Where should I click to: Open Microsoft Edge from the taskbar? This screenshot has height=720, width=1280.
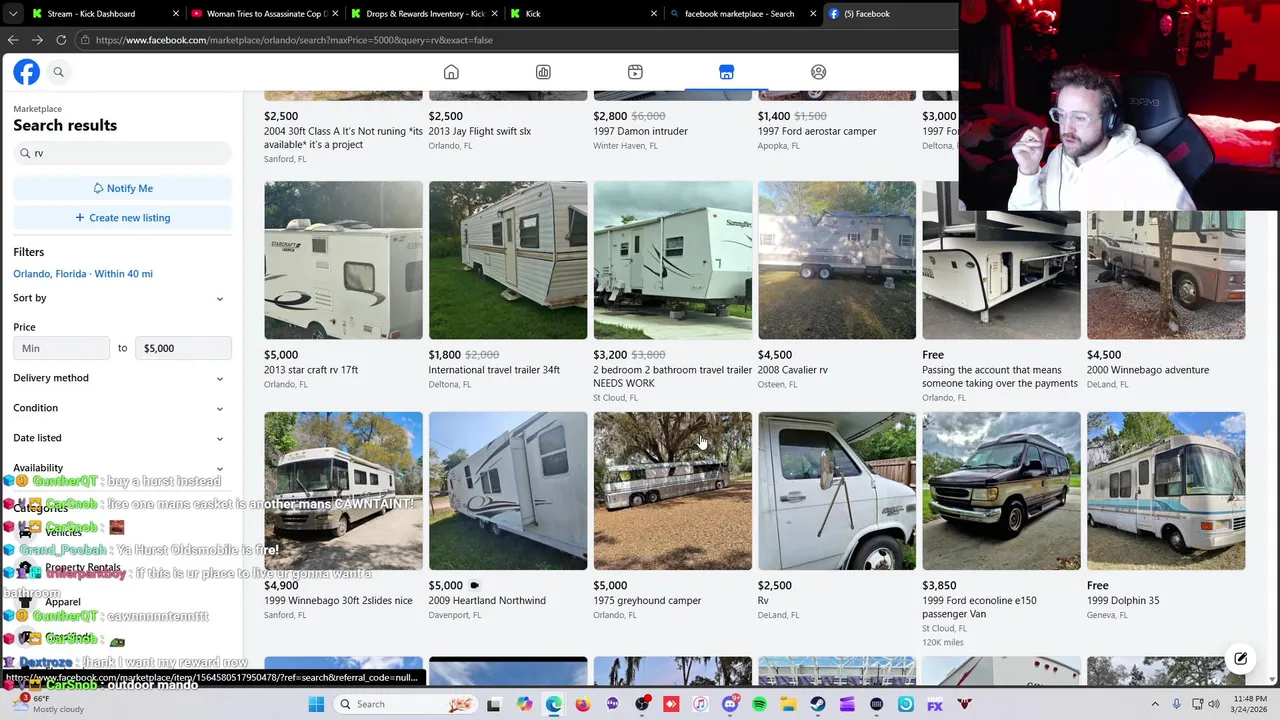554,704
